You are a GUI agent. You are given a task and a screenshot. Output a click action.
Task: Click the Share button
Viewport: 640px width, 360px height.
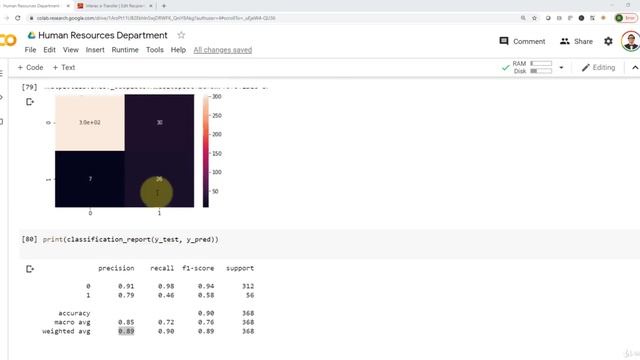[576, 41]
